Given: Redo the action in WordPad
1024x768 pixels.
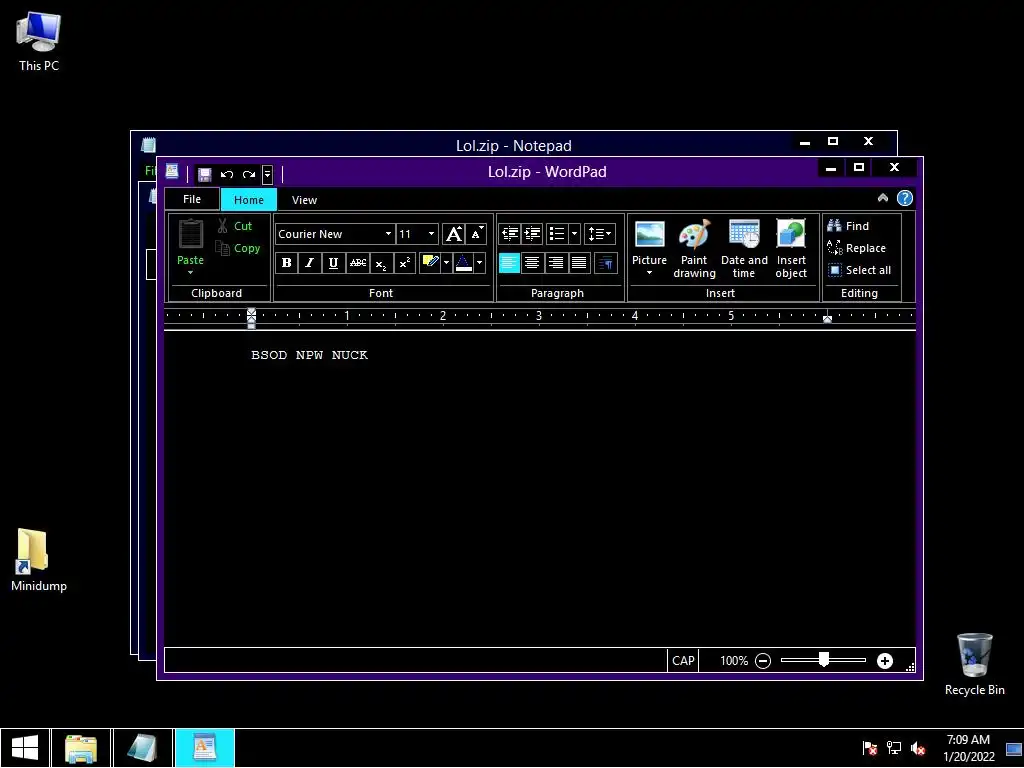Looking at the screenshot, I should [x=249, y=174].
